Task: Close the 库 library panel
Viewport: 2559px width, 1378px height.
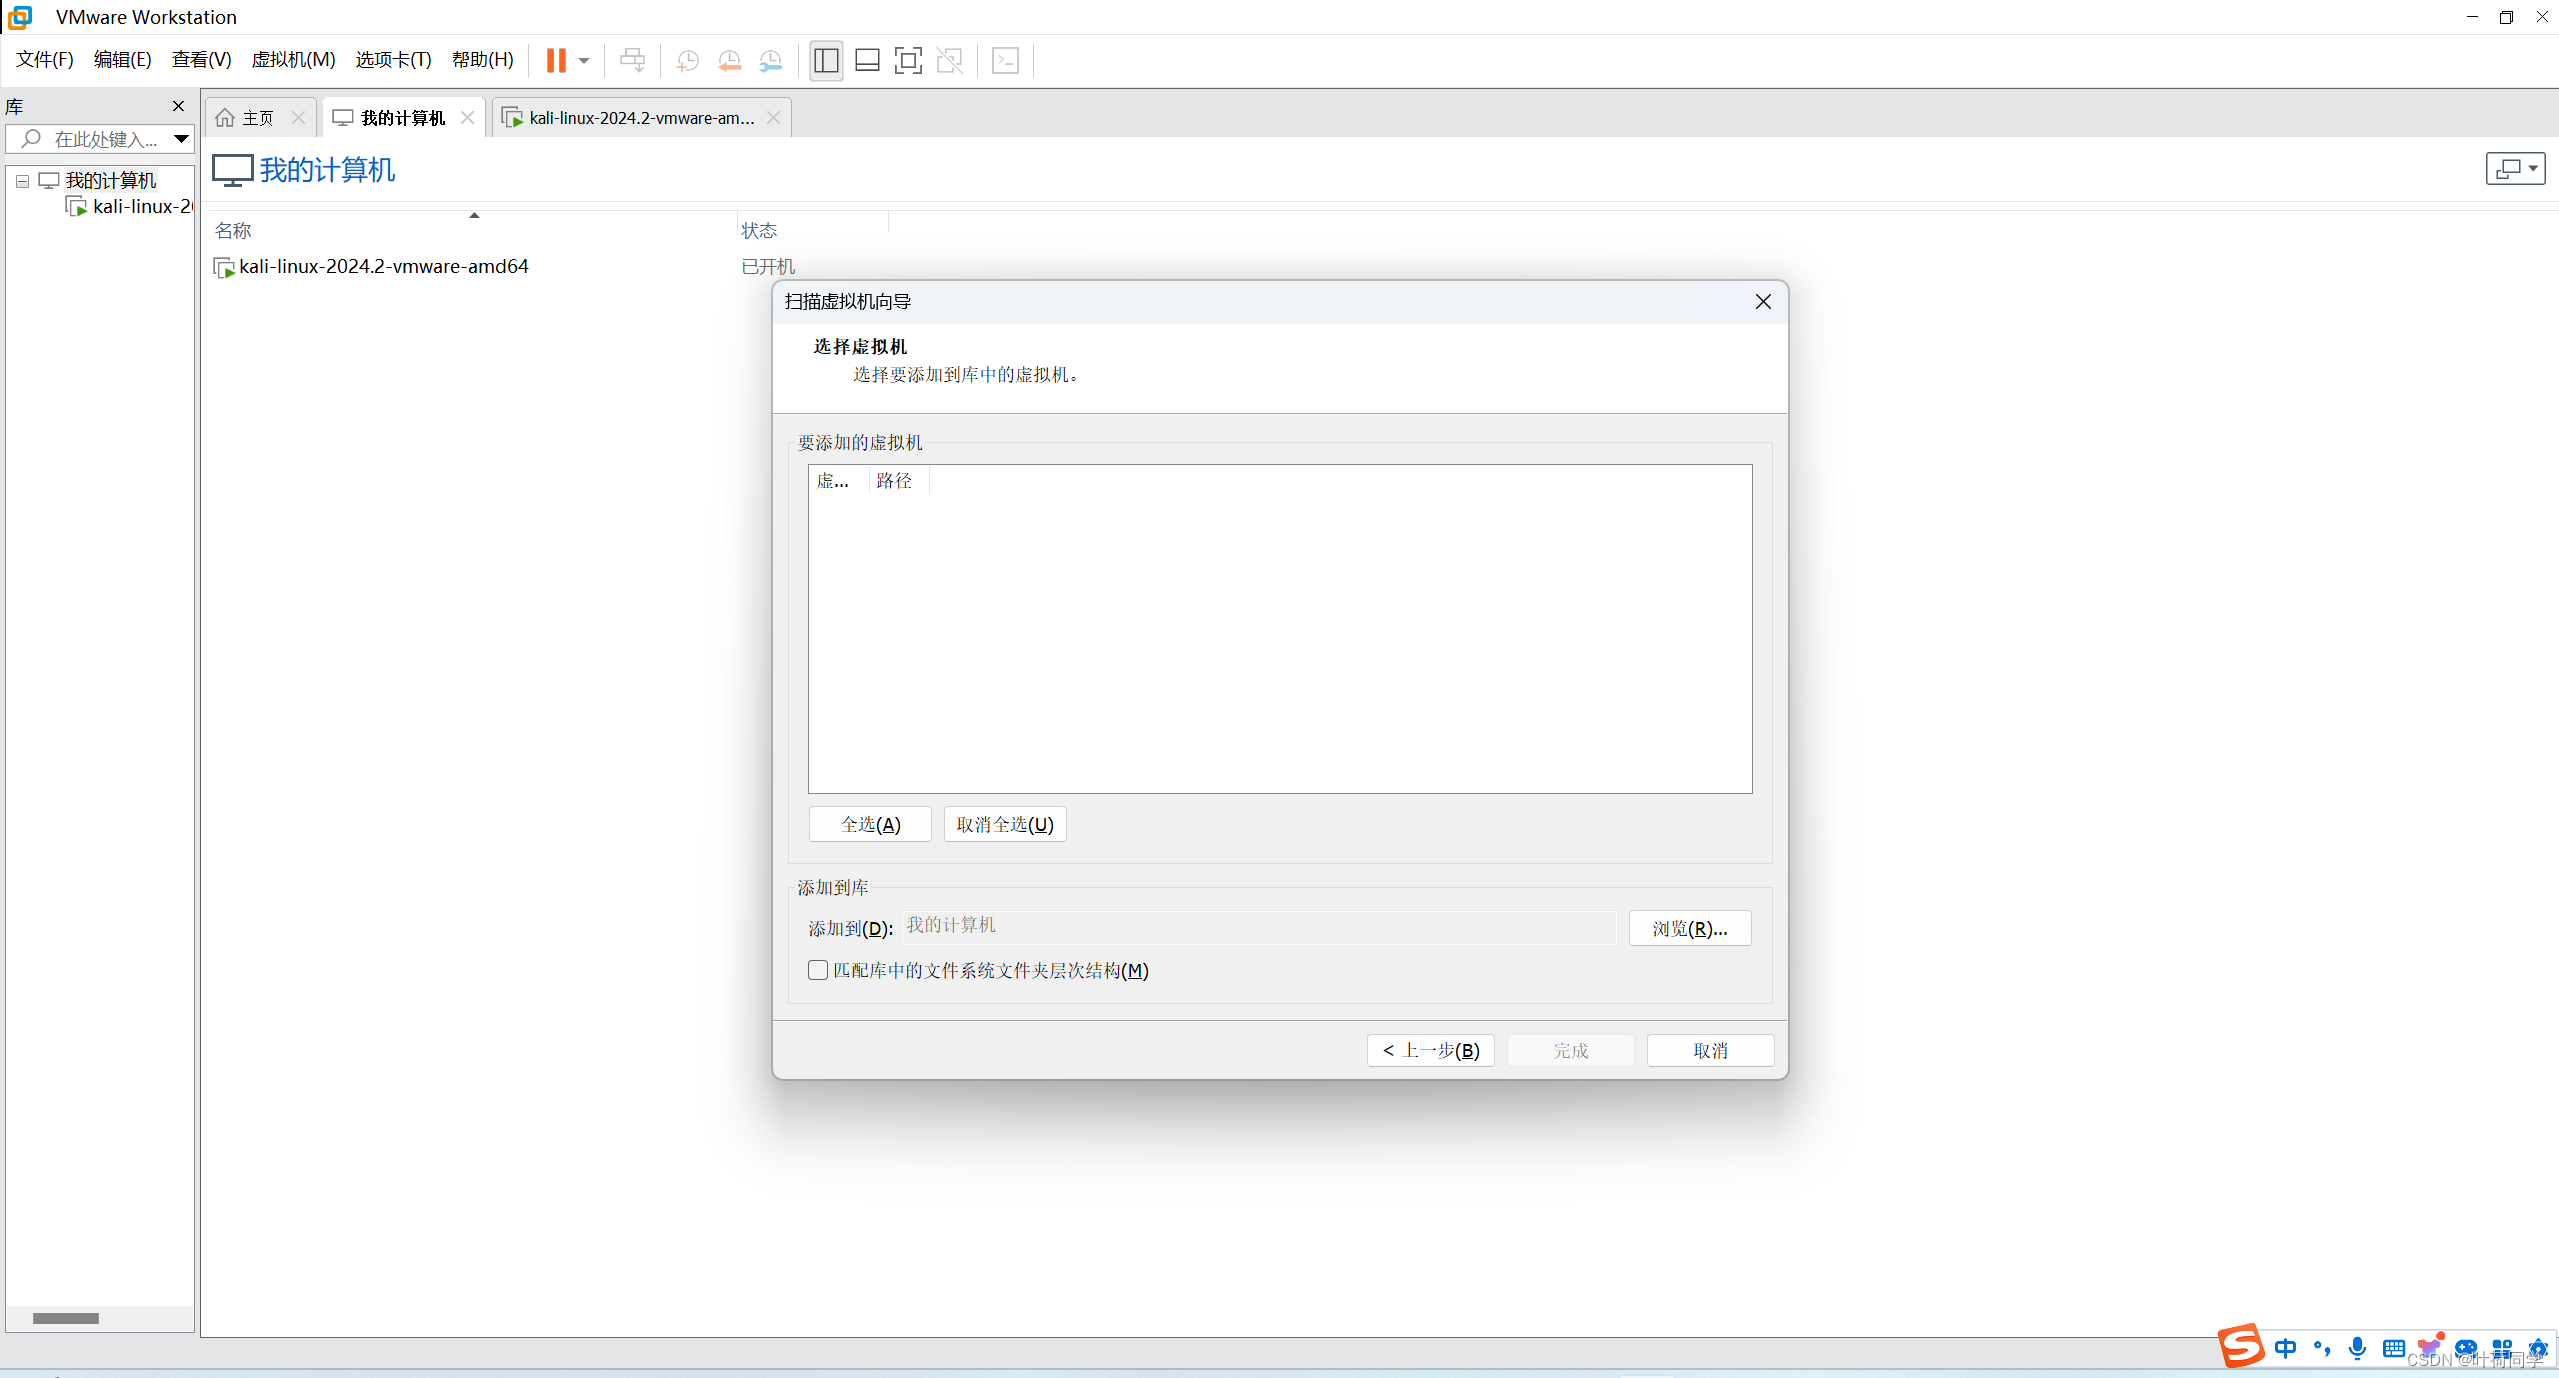Action: (179, 106)
